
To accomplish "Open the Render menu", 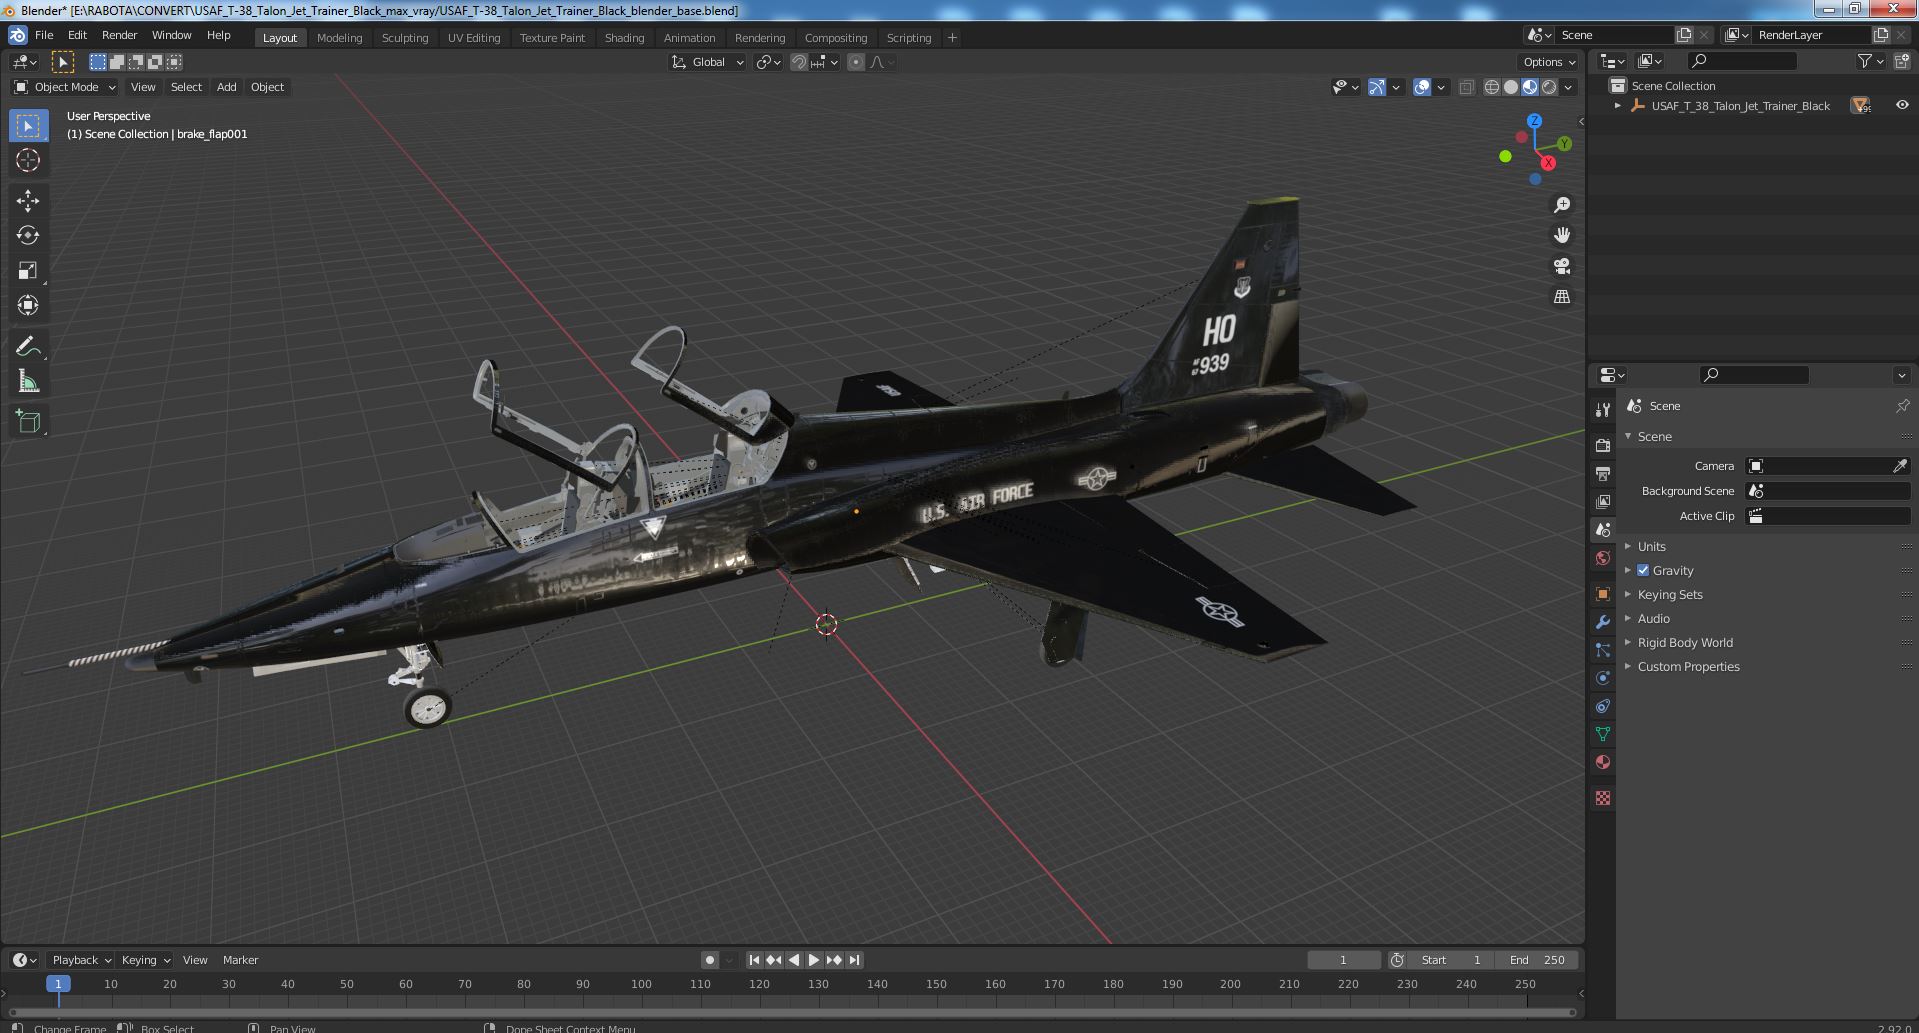I will tap(119, 35).
